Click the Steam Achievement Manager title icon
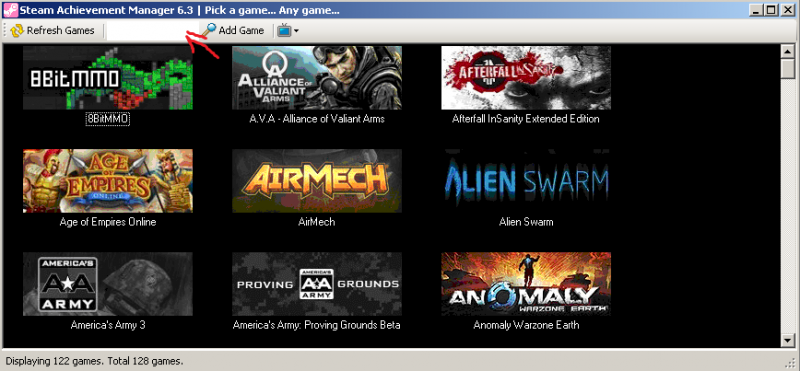Image resolution: width=800 pixels, height=371 pixels. [9, 10]
